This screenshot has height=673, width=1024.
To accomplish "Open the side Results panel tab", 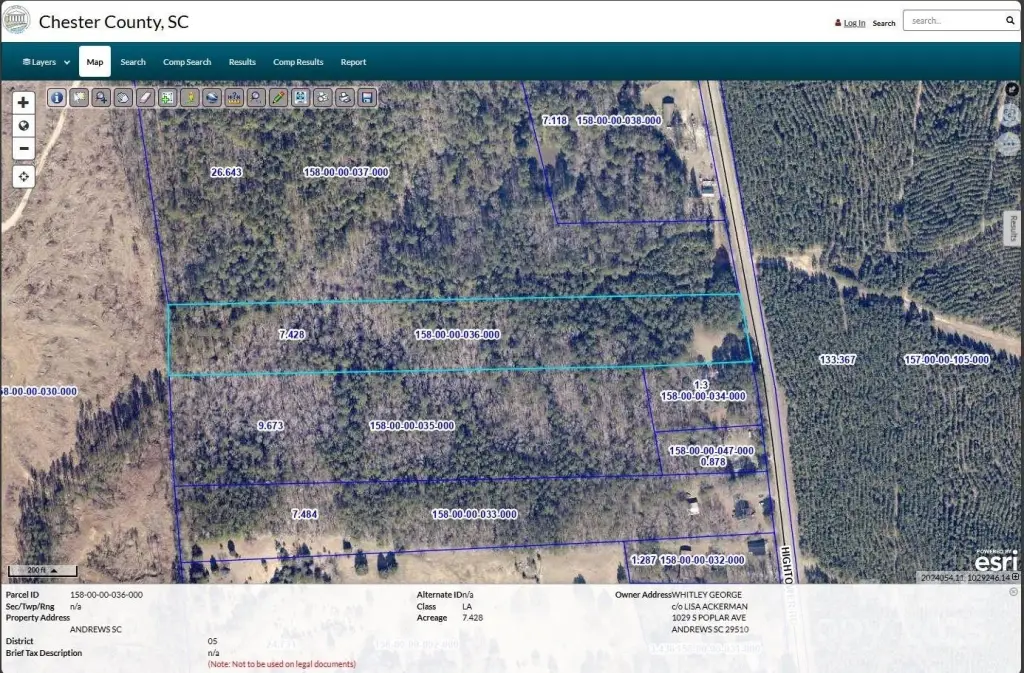I will tap(1012, 227).
